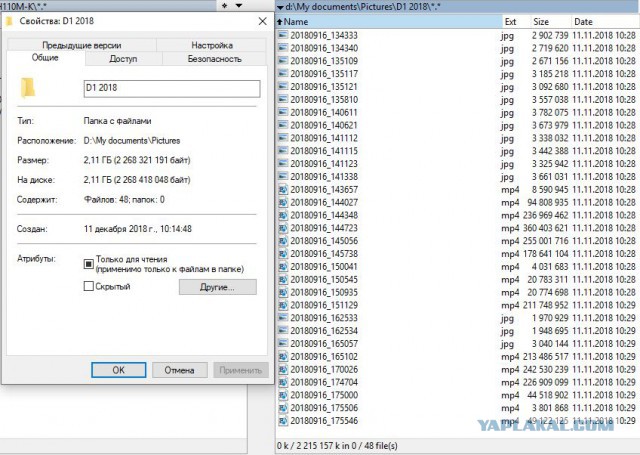This screenshot has width=640, height=455.
Task: Click the mp4 icon beside 20180916_144723
Action: pos(283,228)
